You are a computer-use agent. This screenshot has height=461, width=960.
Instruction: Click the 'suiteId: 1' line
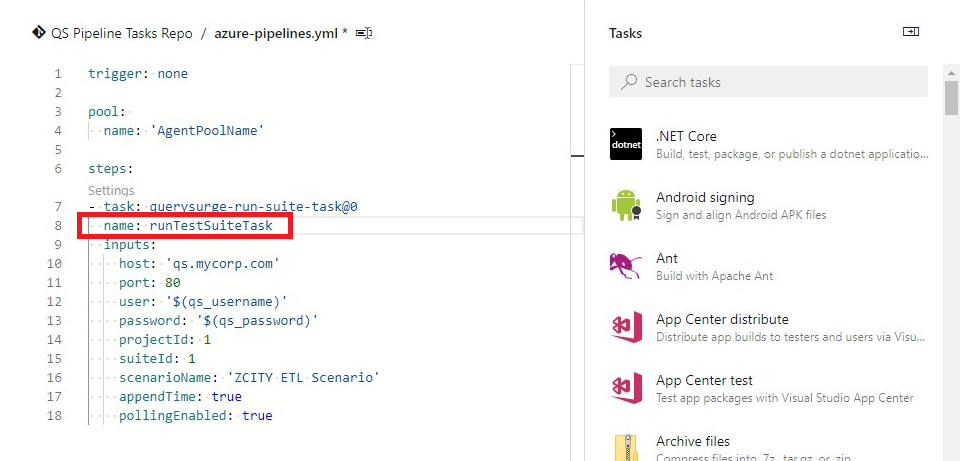click(x=157, y=359)
